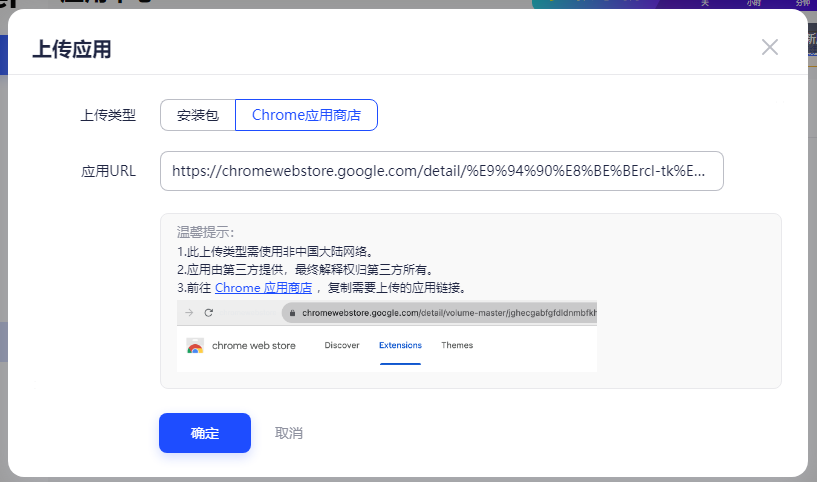Screen dimensions: 817x482
Task: Click the 上传应用 dialog title
Action: click(72, 48)
